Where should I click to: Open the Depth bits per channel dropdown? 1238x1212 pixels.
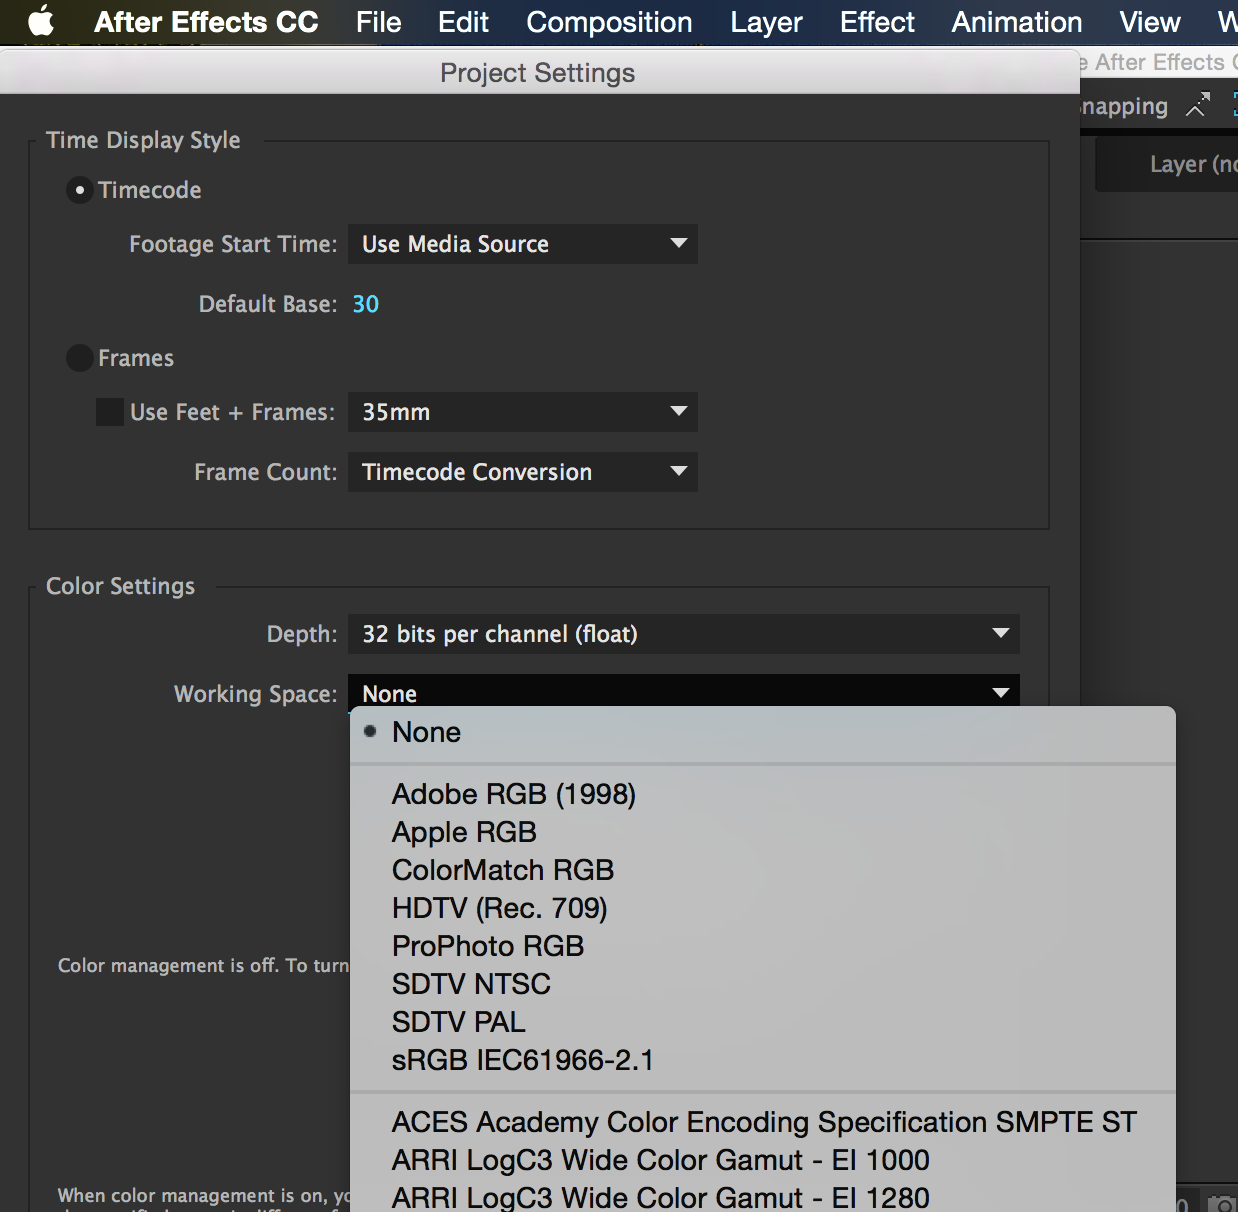tap(684, 634)
